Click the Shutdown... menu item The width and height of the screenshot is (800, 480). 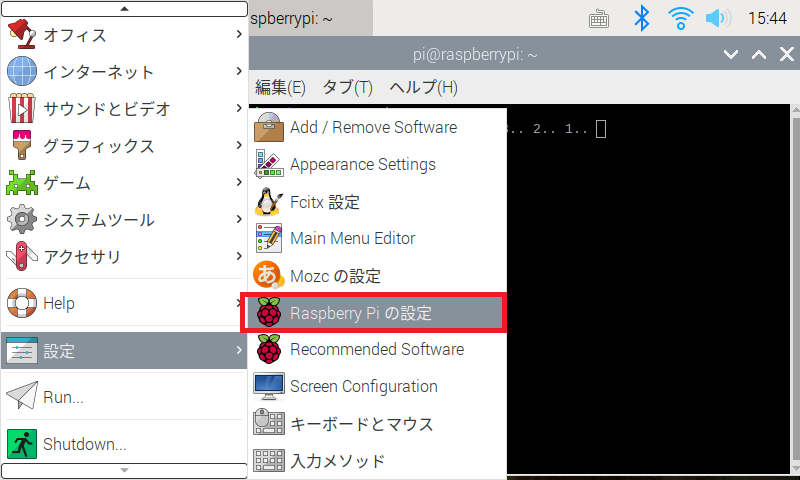[x=124, y=444]
